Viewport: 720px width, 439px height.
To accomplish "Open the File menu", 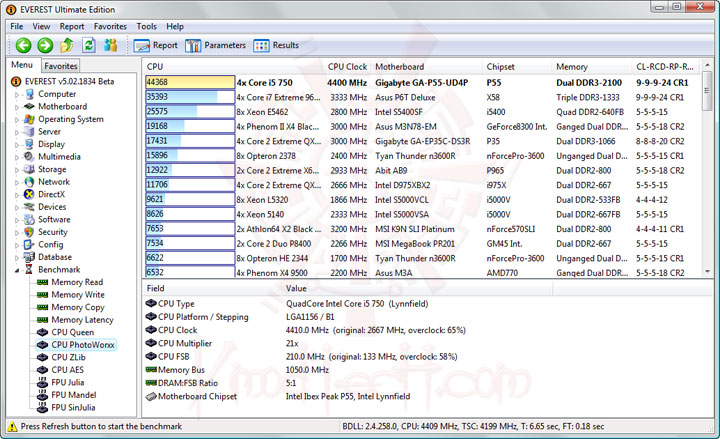I will click(17, 27).
